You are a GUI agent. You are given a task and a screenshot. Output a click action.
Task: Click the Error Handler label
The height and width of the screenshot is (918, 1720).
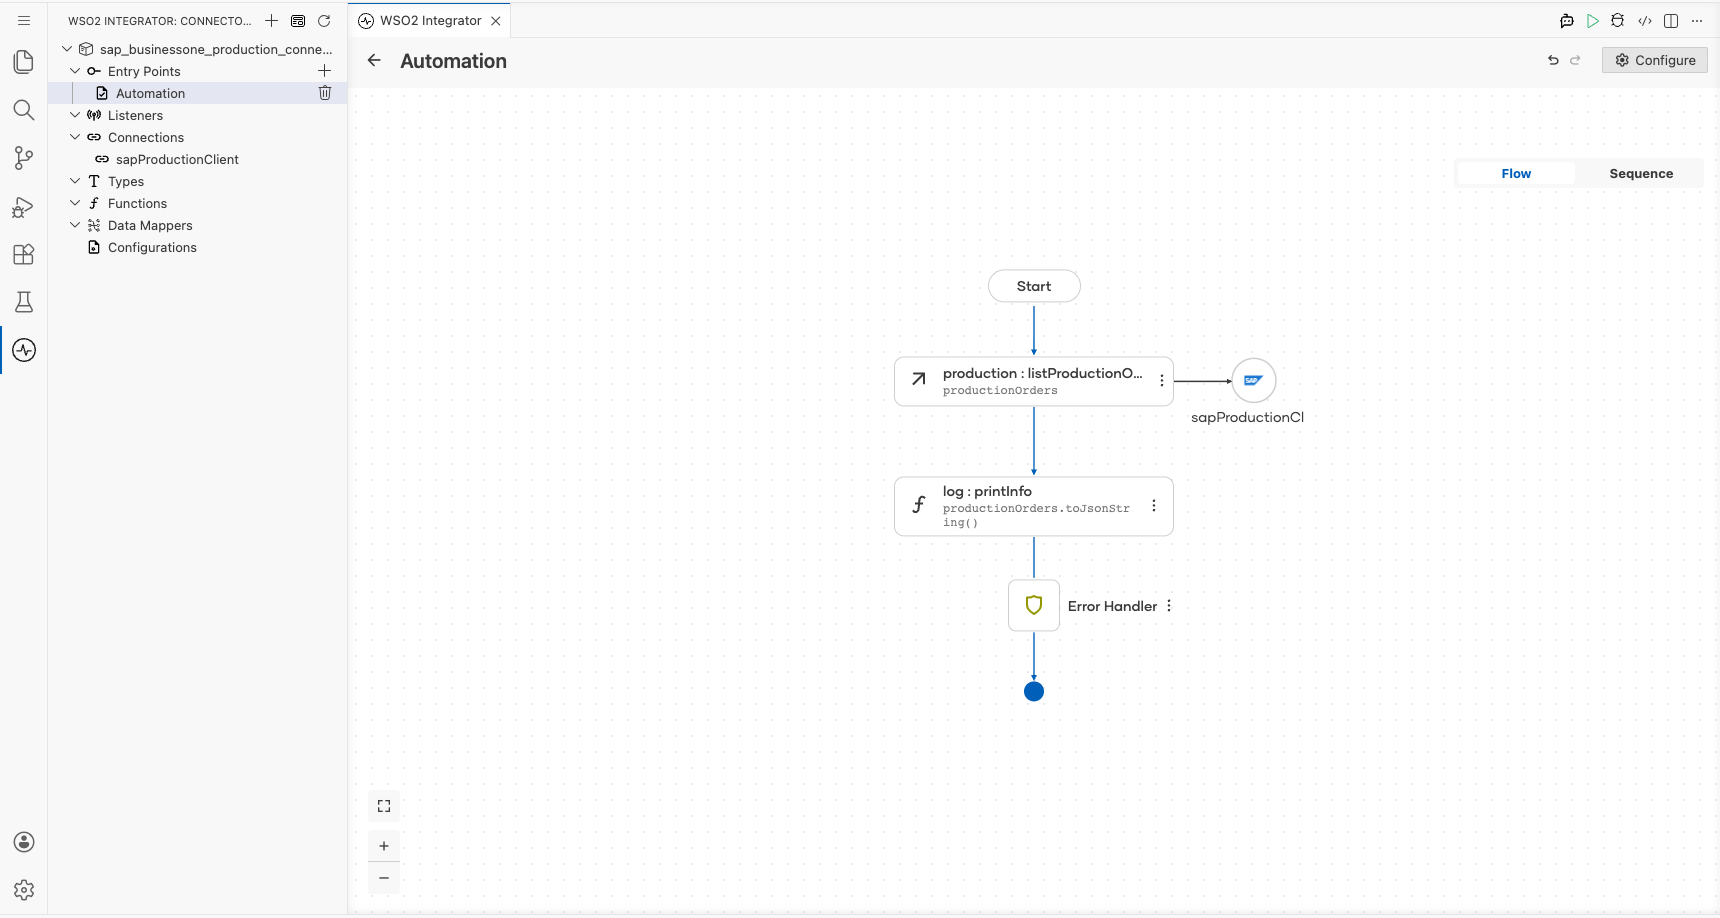(x=1112, y=606)
